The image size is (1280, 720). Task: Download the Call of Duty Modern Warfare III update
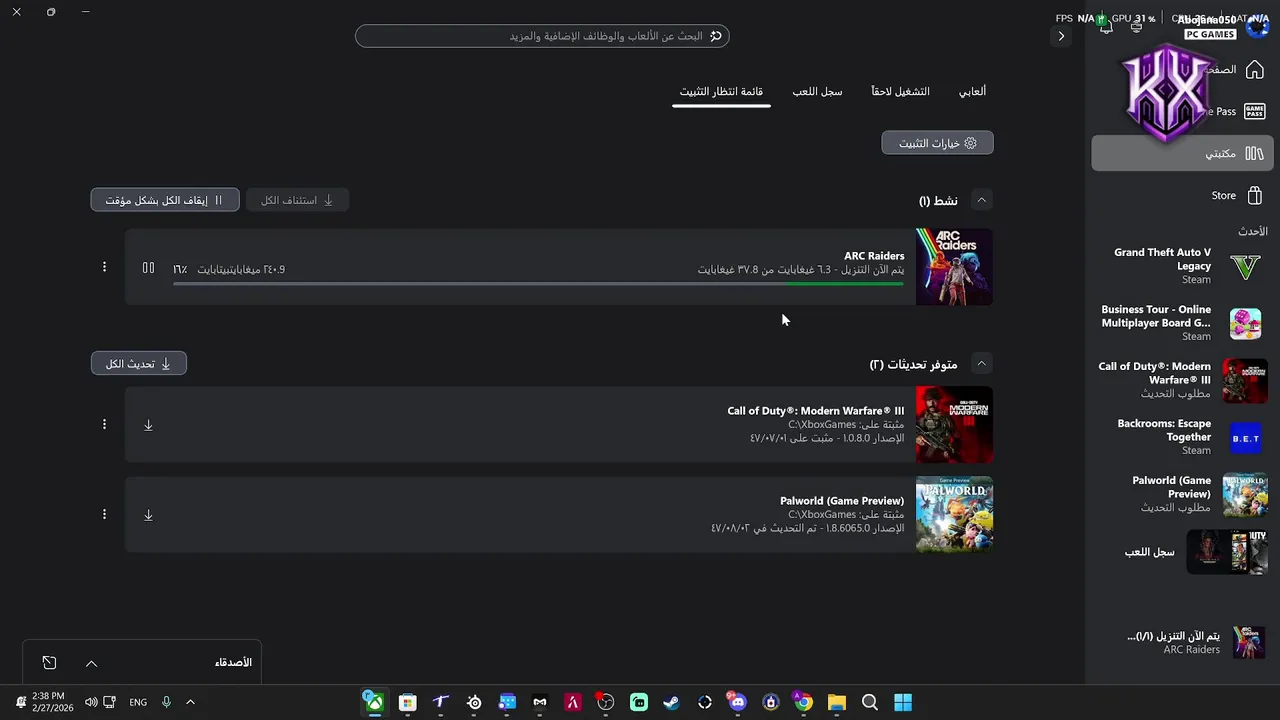click(x=148, y=425)
